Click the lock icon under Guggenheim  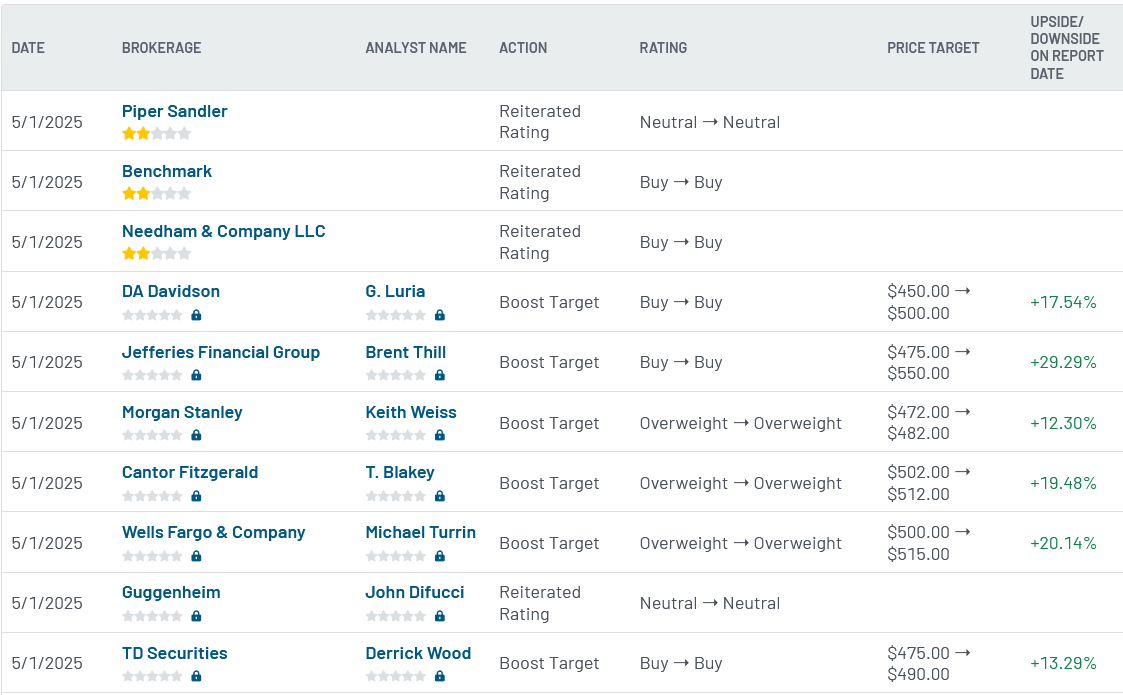196,616
